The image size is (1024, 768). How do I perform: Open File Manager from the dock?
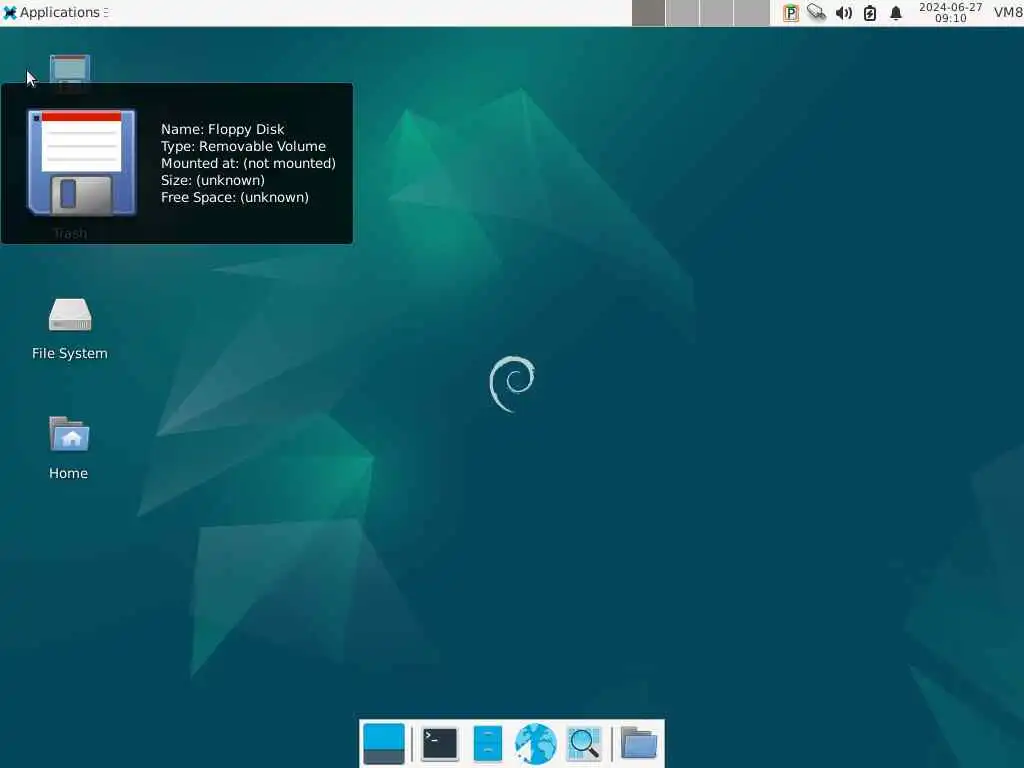point(487,744)
